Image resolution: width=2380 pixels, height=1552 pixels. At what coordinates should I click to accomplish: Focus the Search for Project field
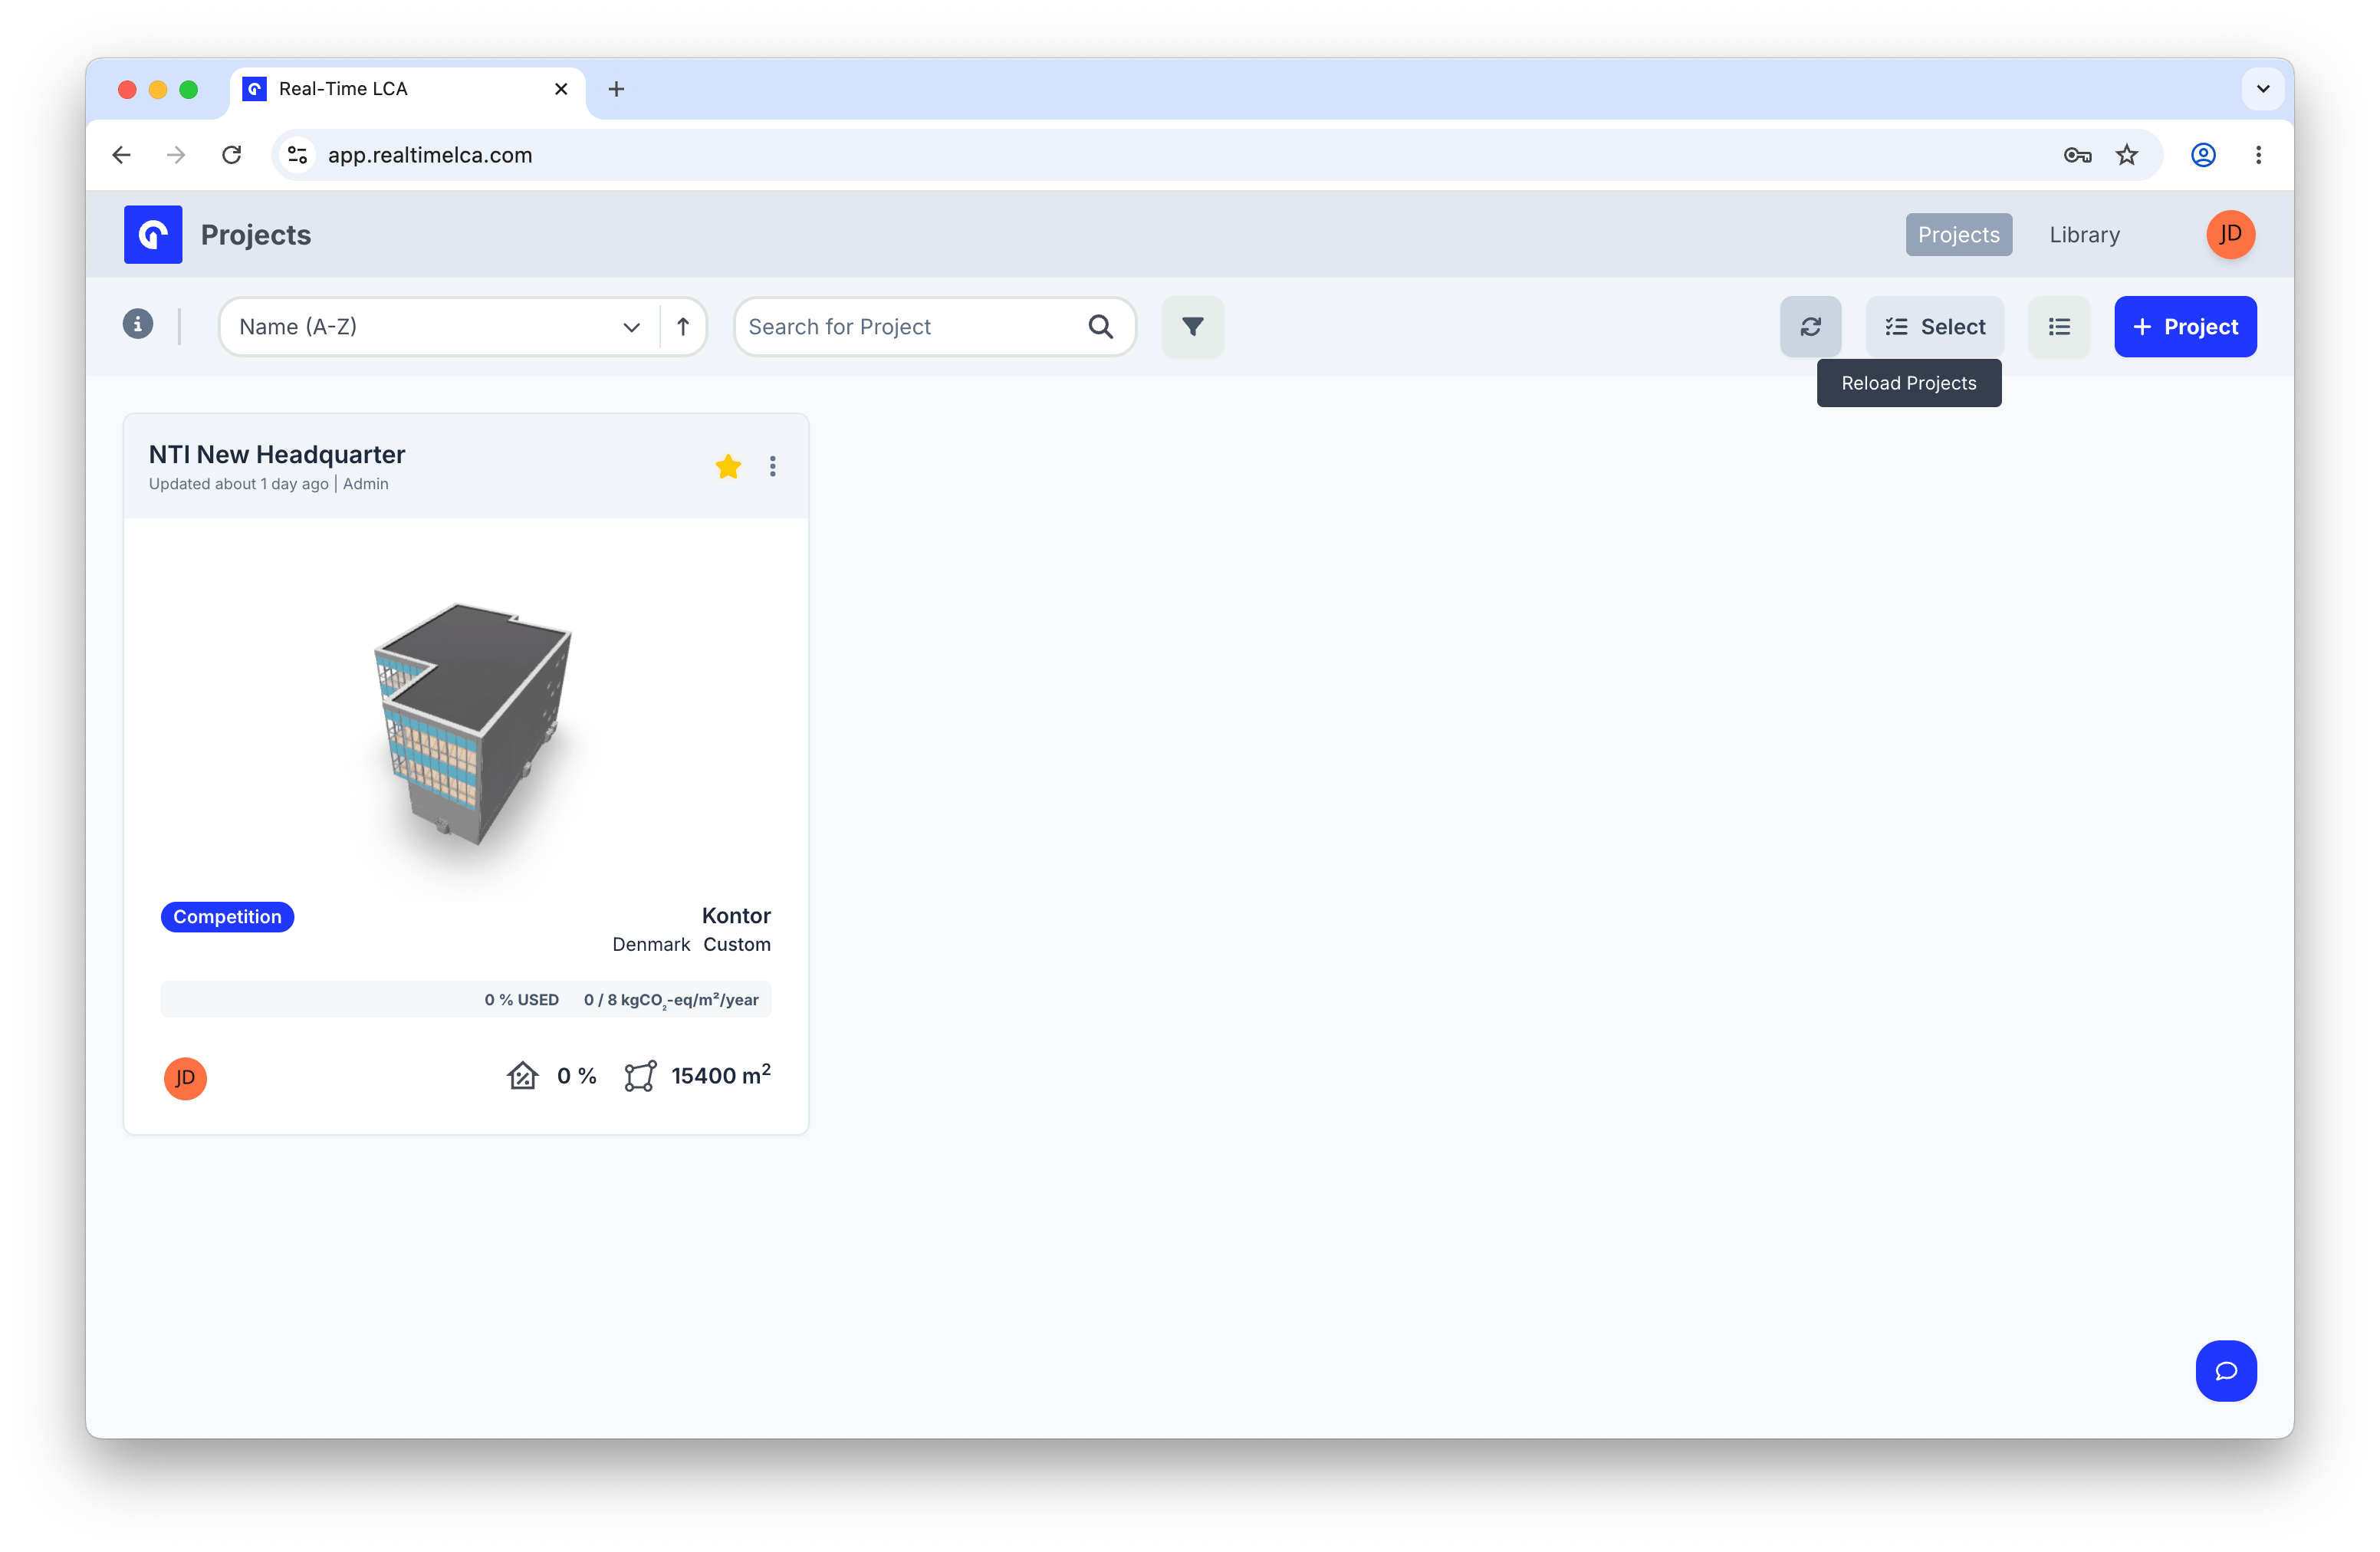(934, 326)
